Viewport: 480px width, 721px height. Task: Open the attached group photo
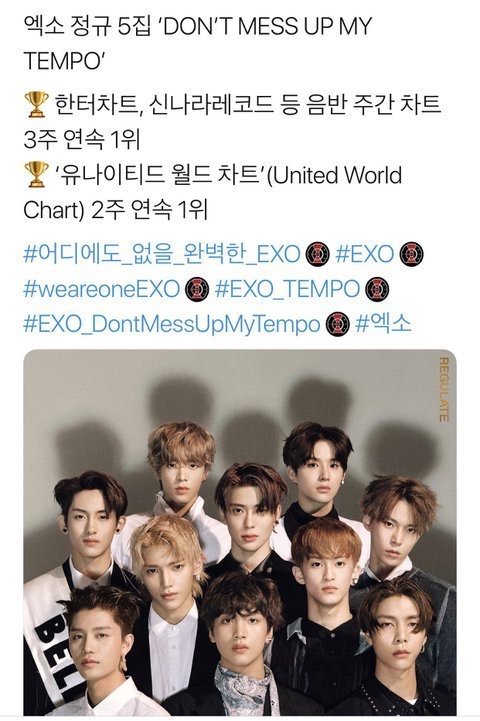click(x=240, y=532)
